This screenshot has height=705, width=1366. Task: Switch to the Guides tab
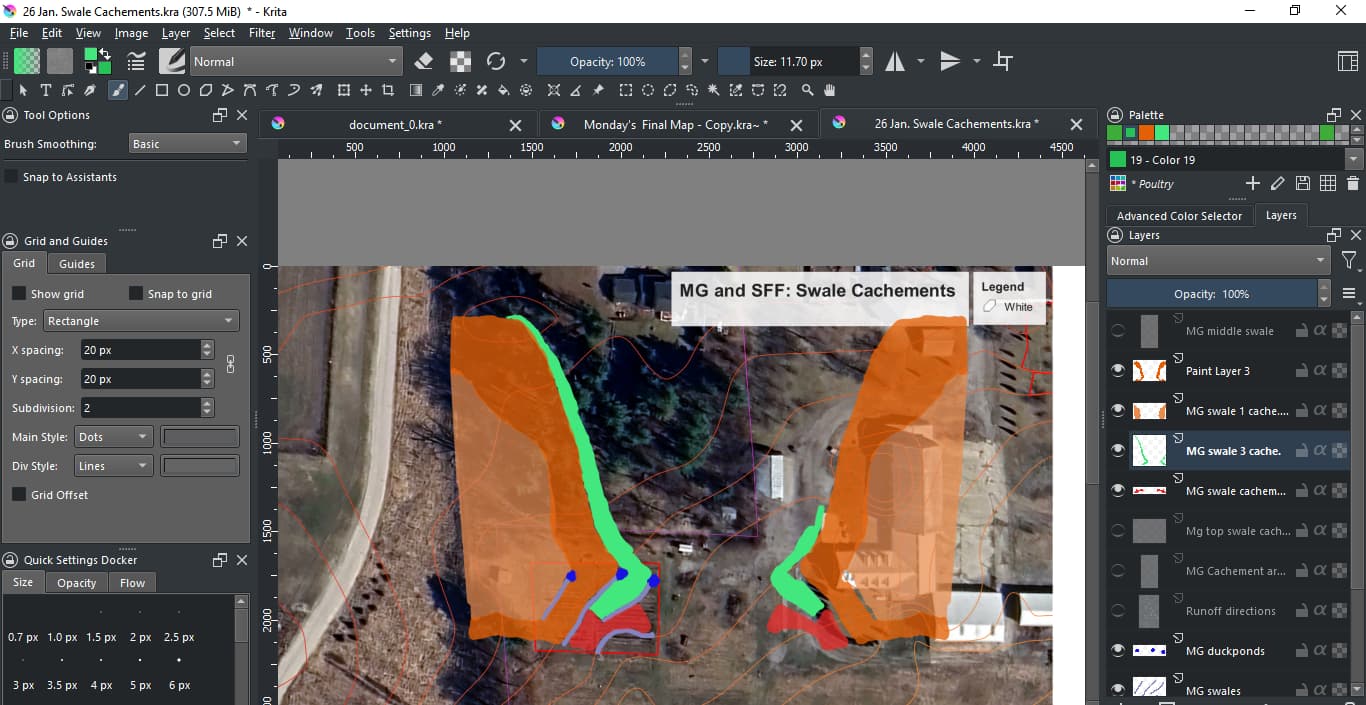[77, 264]
